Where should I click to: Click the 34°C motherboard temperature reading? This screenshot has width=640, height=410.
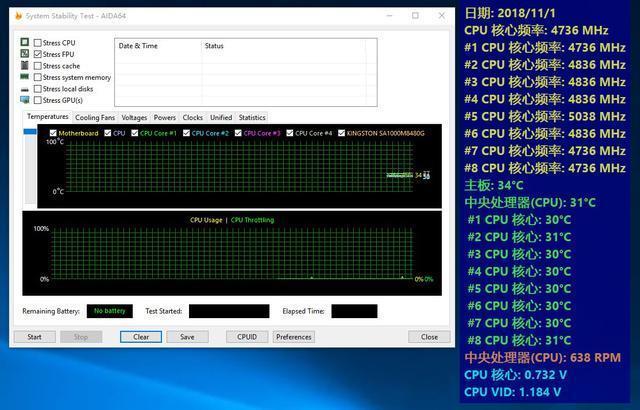point(494,185)
